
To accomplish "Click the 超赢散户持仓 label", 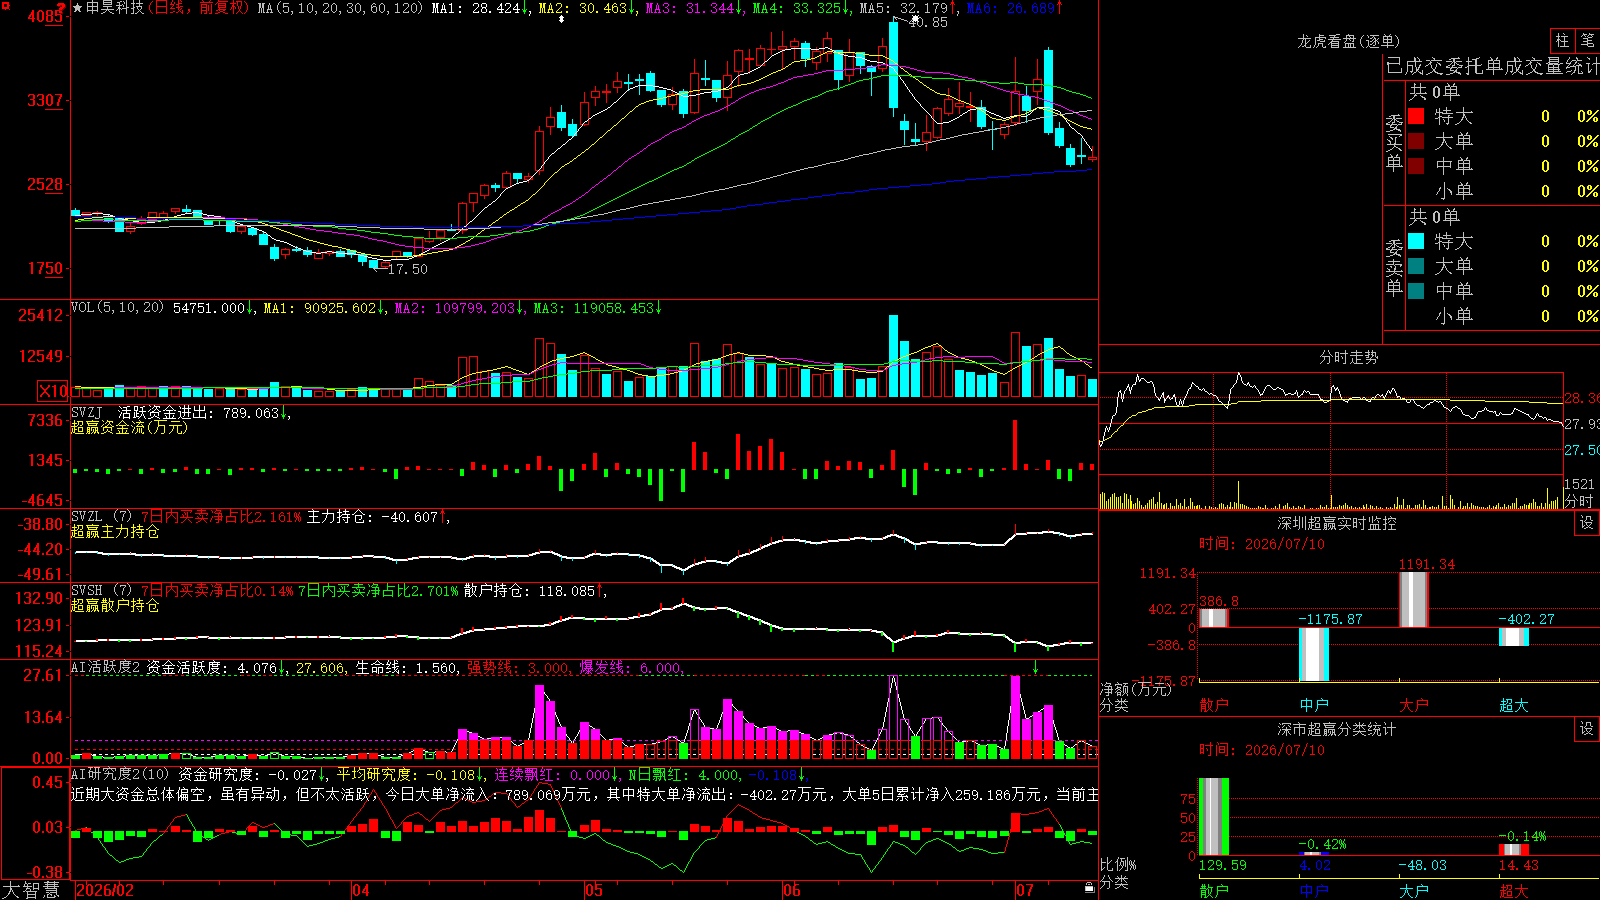I will coord(115,605).
